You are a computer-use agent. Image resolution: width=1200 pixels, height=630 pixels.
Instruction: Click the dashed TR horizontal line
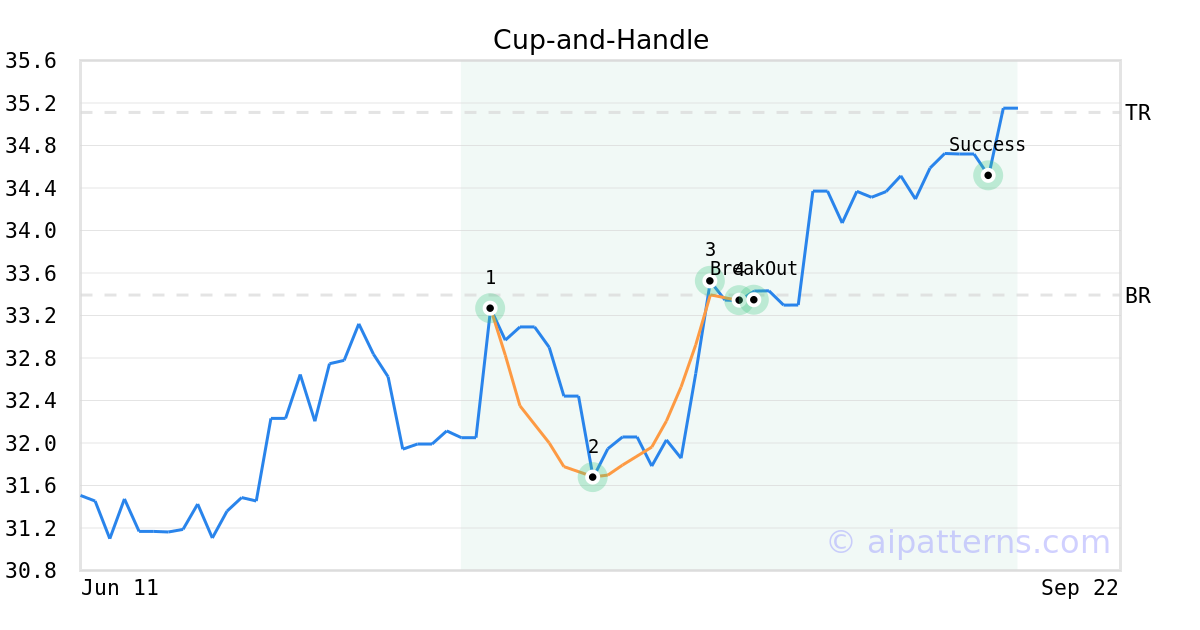[600, 112]
